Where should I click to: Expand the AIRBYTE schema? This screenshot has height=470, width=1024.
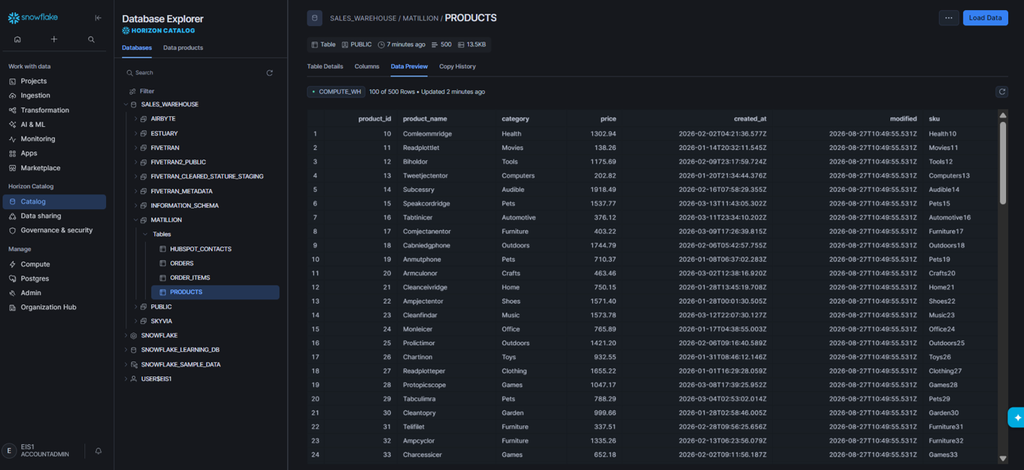click(x=136, y=119)
